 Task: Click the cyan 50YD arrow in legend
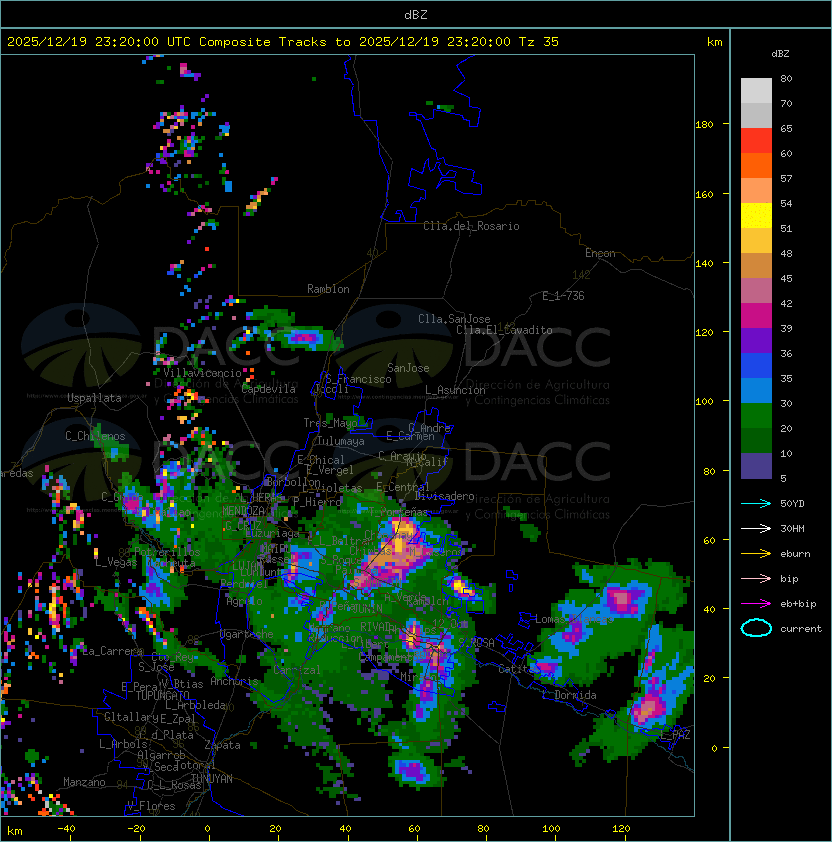pos(756,503)
